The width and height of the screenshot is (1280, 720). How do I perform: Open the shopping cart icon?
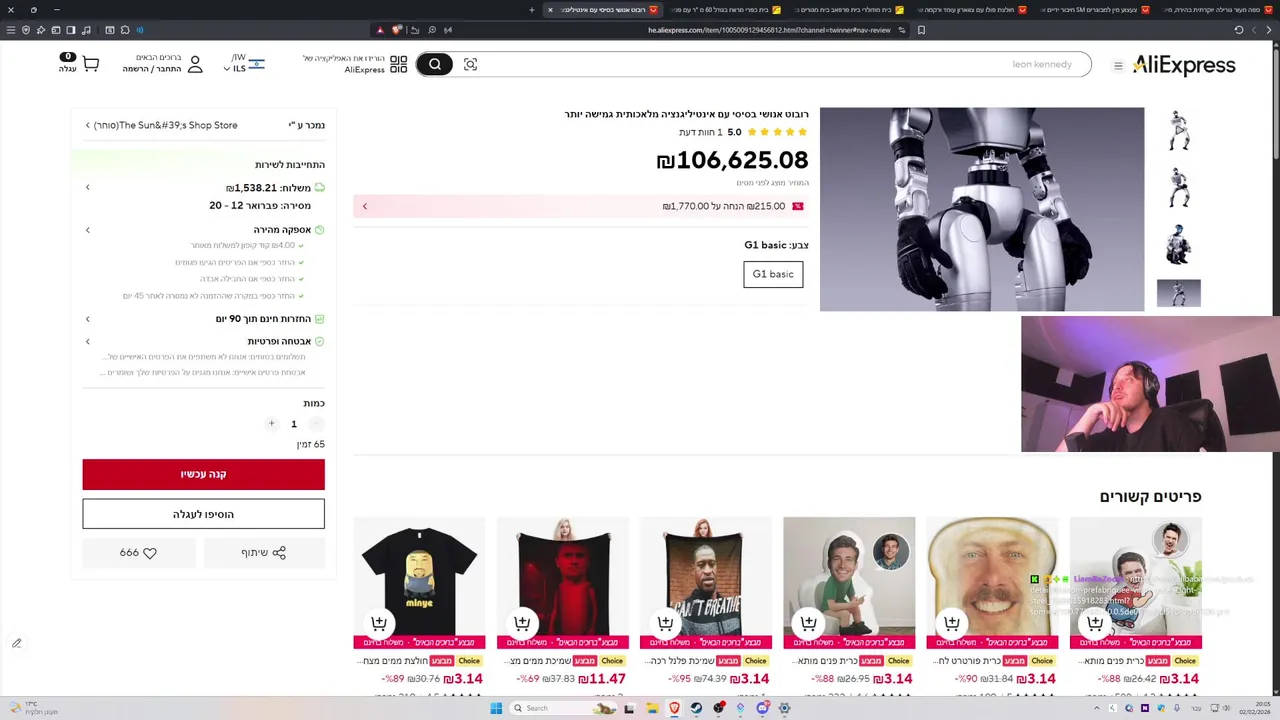(90, 64)
